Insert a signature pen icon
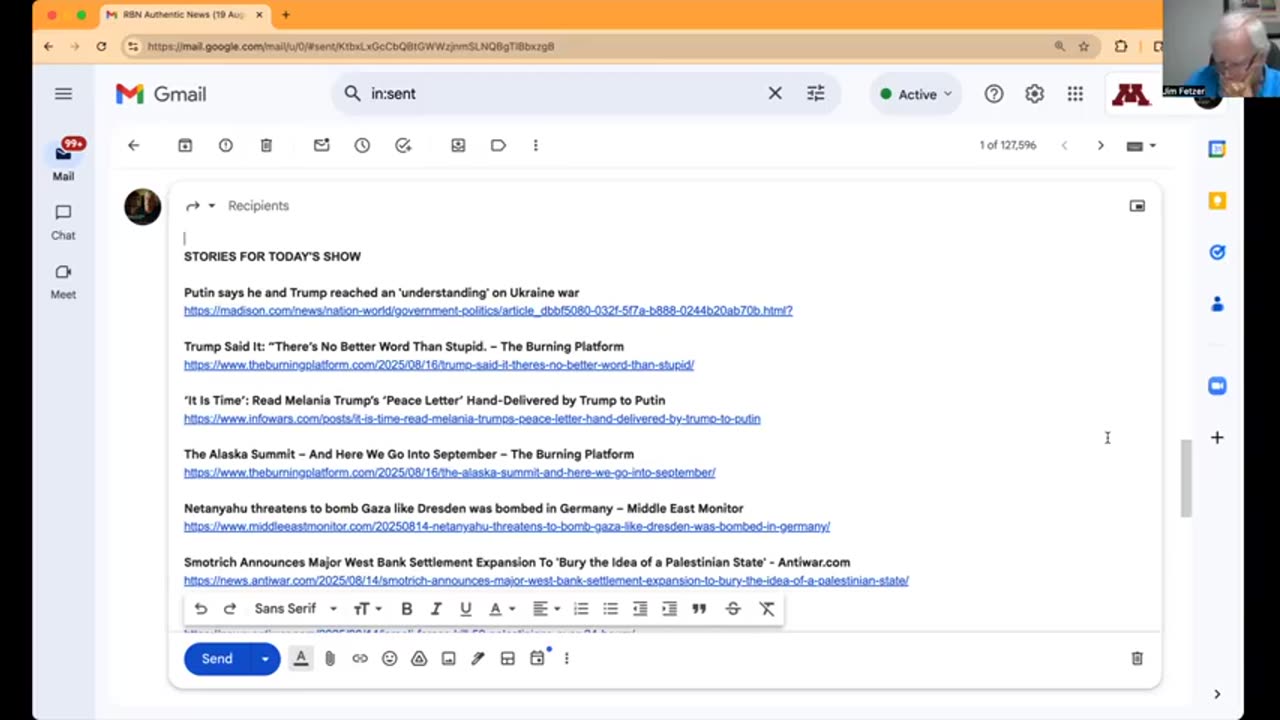The height and width of the screenshot is (720, 1280). click(x=478, y=658)
